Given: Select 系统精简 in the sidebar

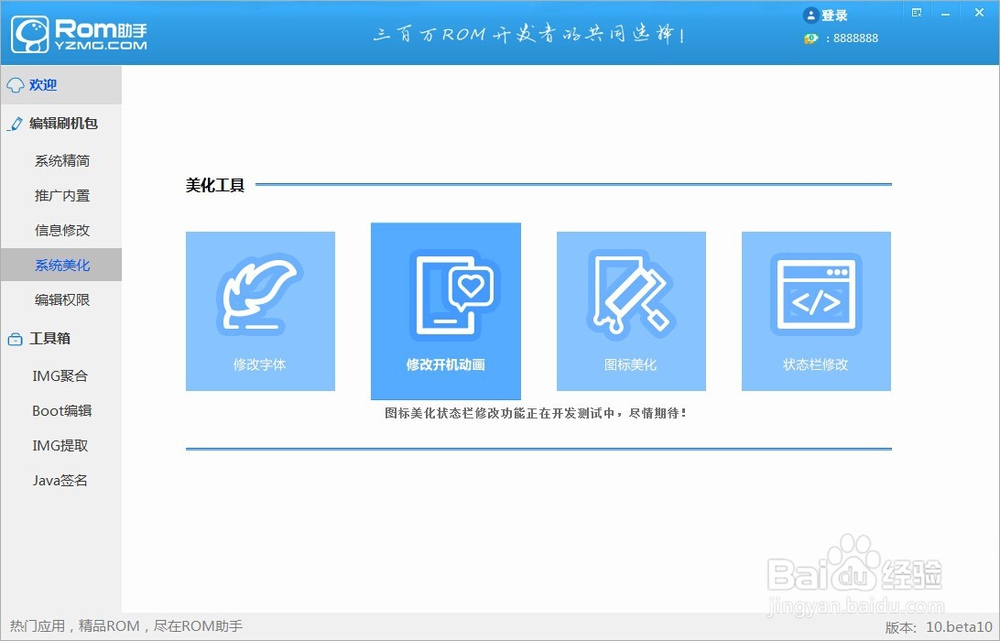Looking at the screenshot, I should 63,160.
